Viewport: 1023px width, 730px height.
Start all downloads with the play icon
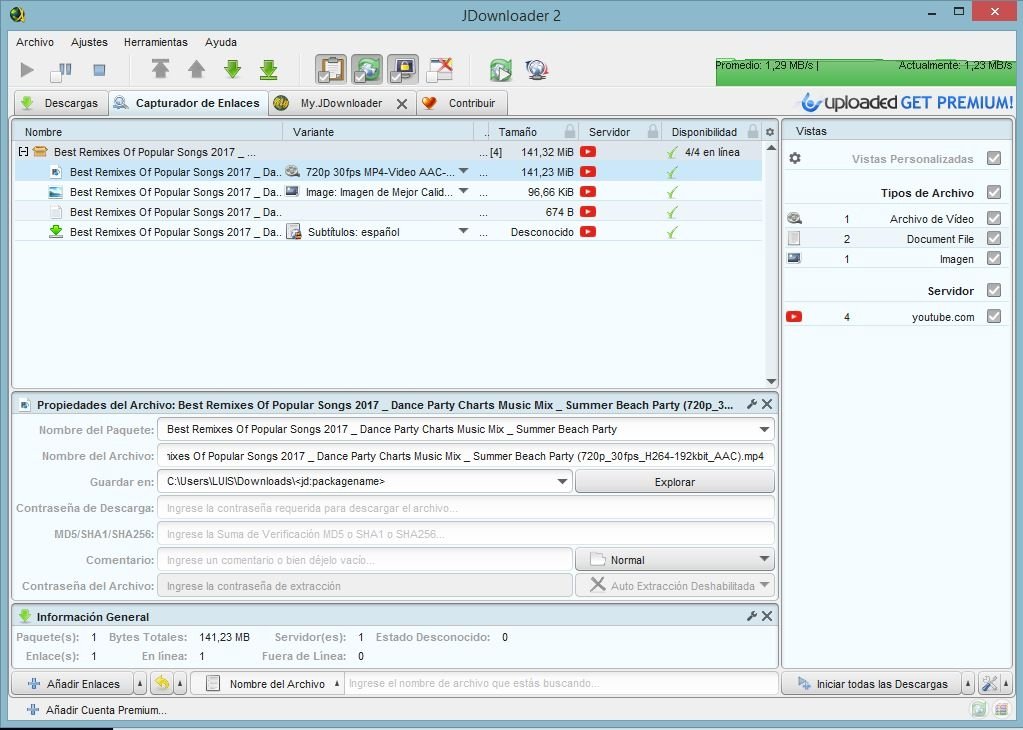point(27,70)
